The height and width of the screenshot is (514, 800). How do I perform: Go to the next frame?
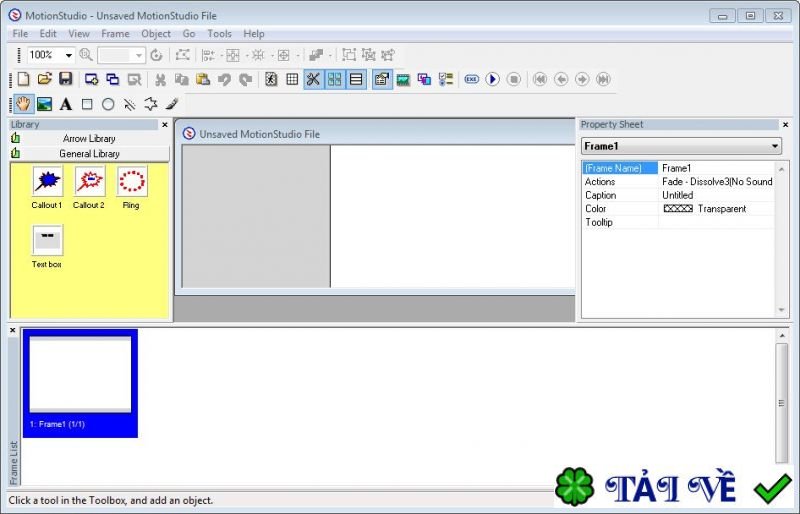click(582, 79)
